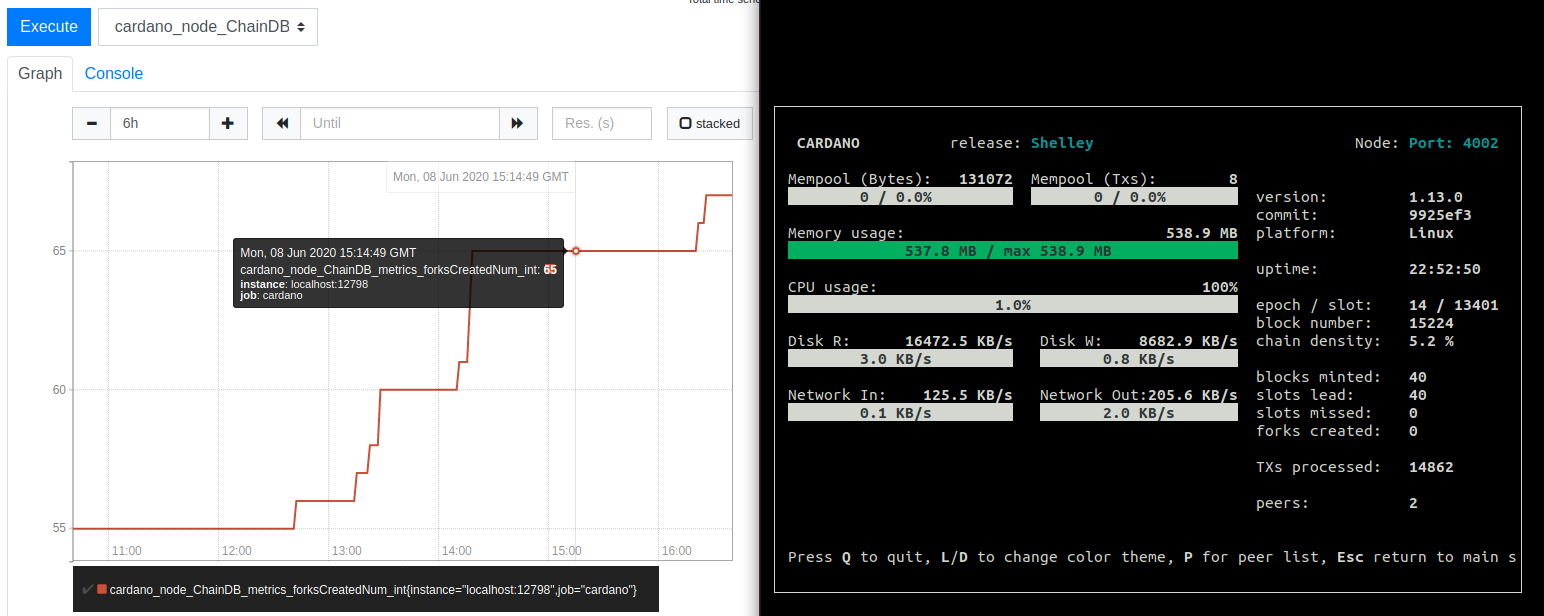The height and width of the screenshot is (616, 1544).
Task: Click the blue Execute button
Action: click(49, 27)
